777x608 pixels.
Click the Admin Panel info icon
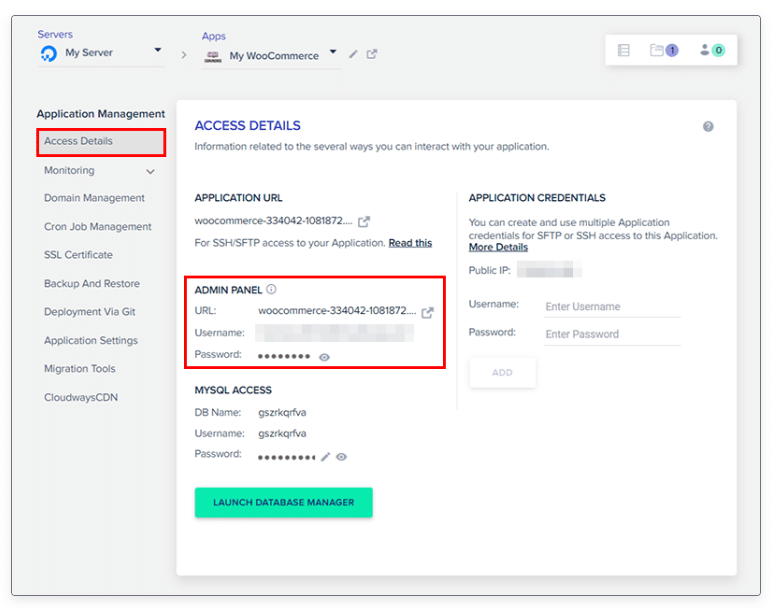[271, 289]
